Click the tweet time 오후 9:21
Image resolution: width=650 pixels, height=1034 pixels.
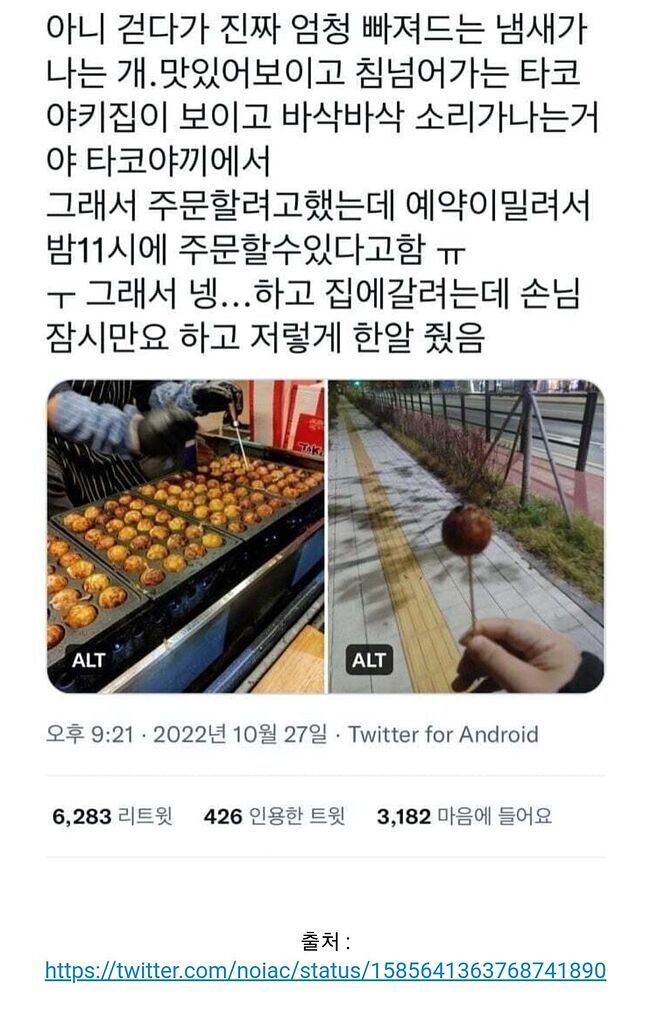[90, 734]
